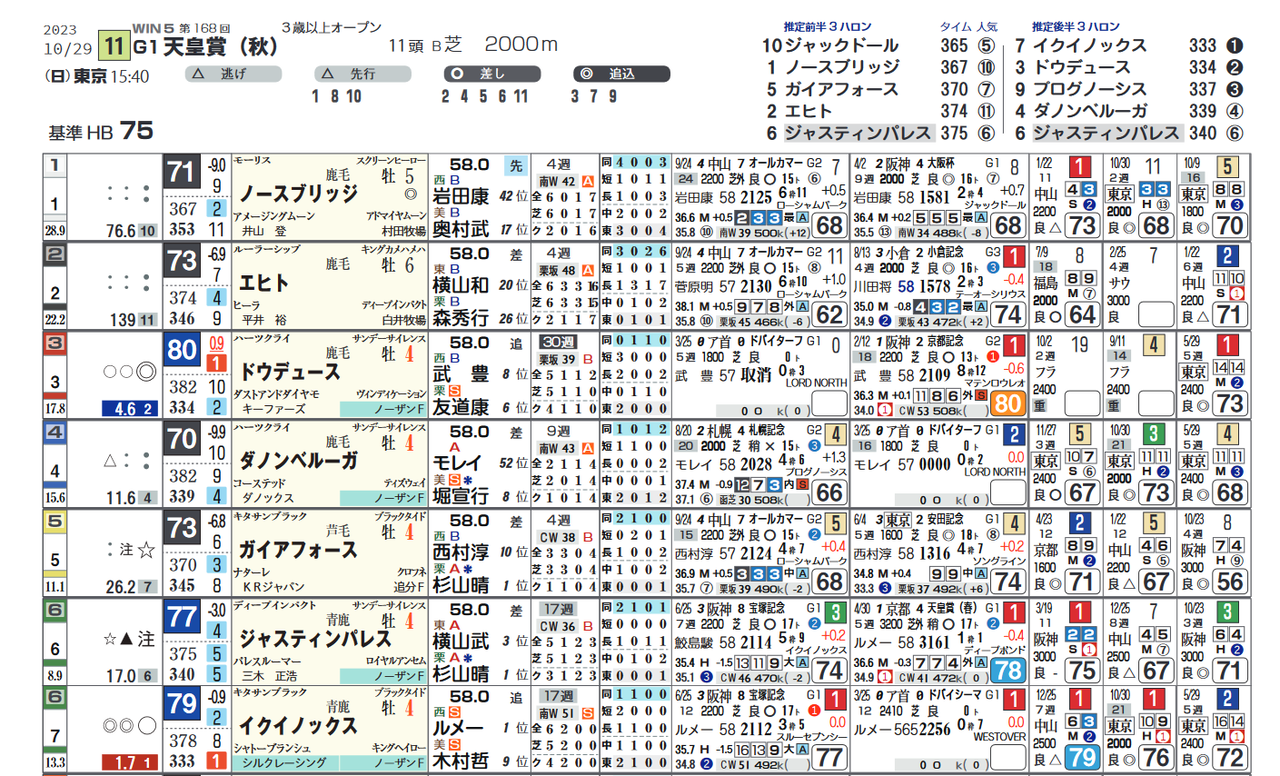Image resolution: width=1280 pixels, height=776 pixels.
Task: Click the green race number 11 badge
Action: point(115,46)
